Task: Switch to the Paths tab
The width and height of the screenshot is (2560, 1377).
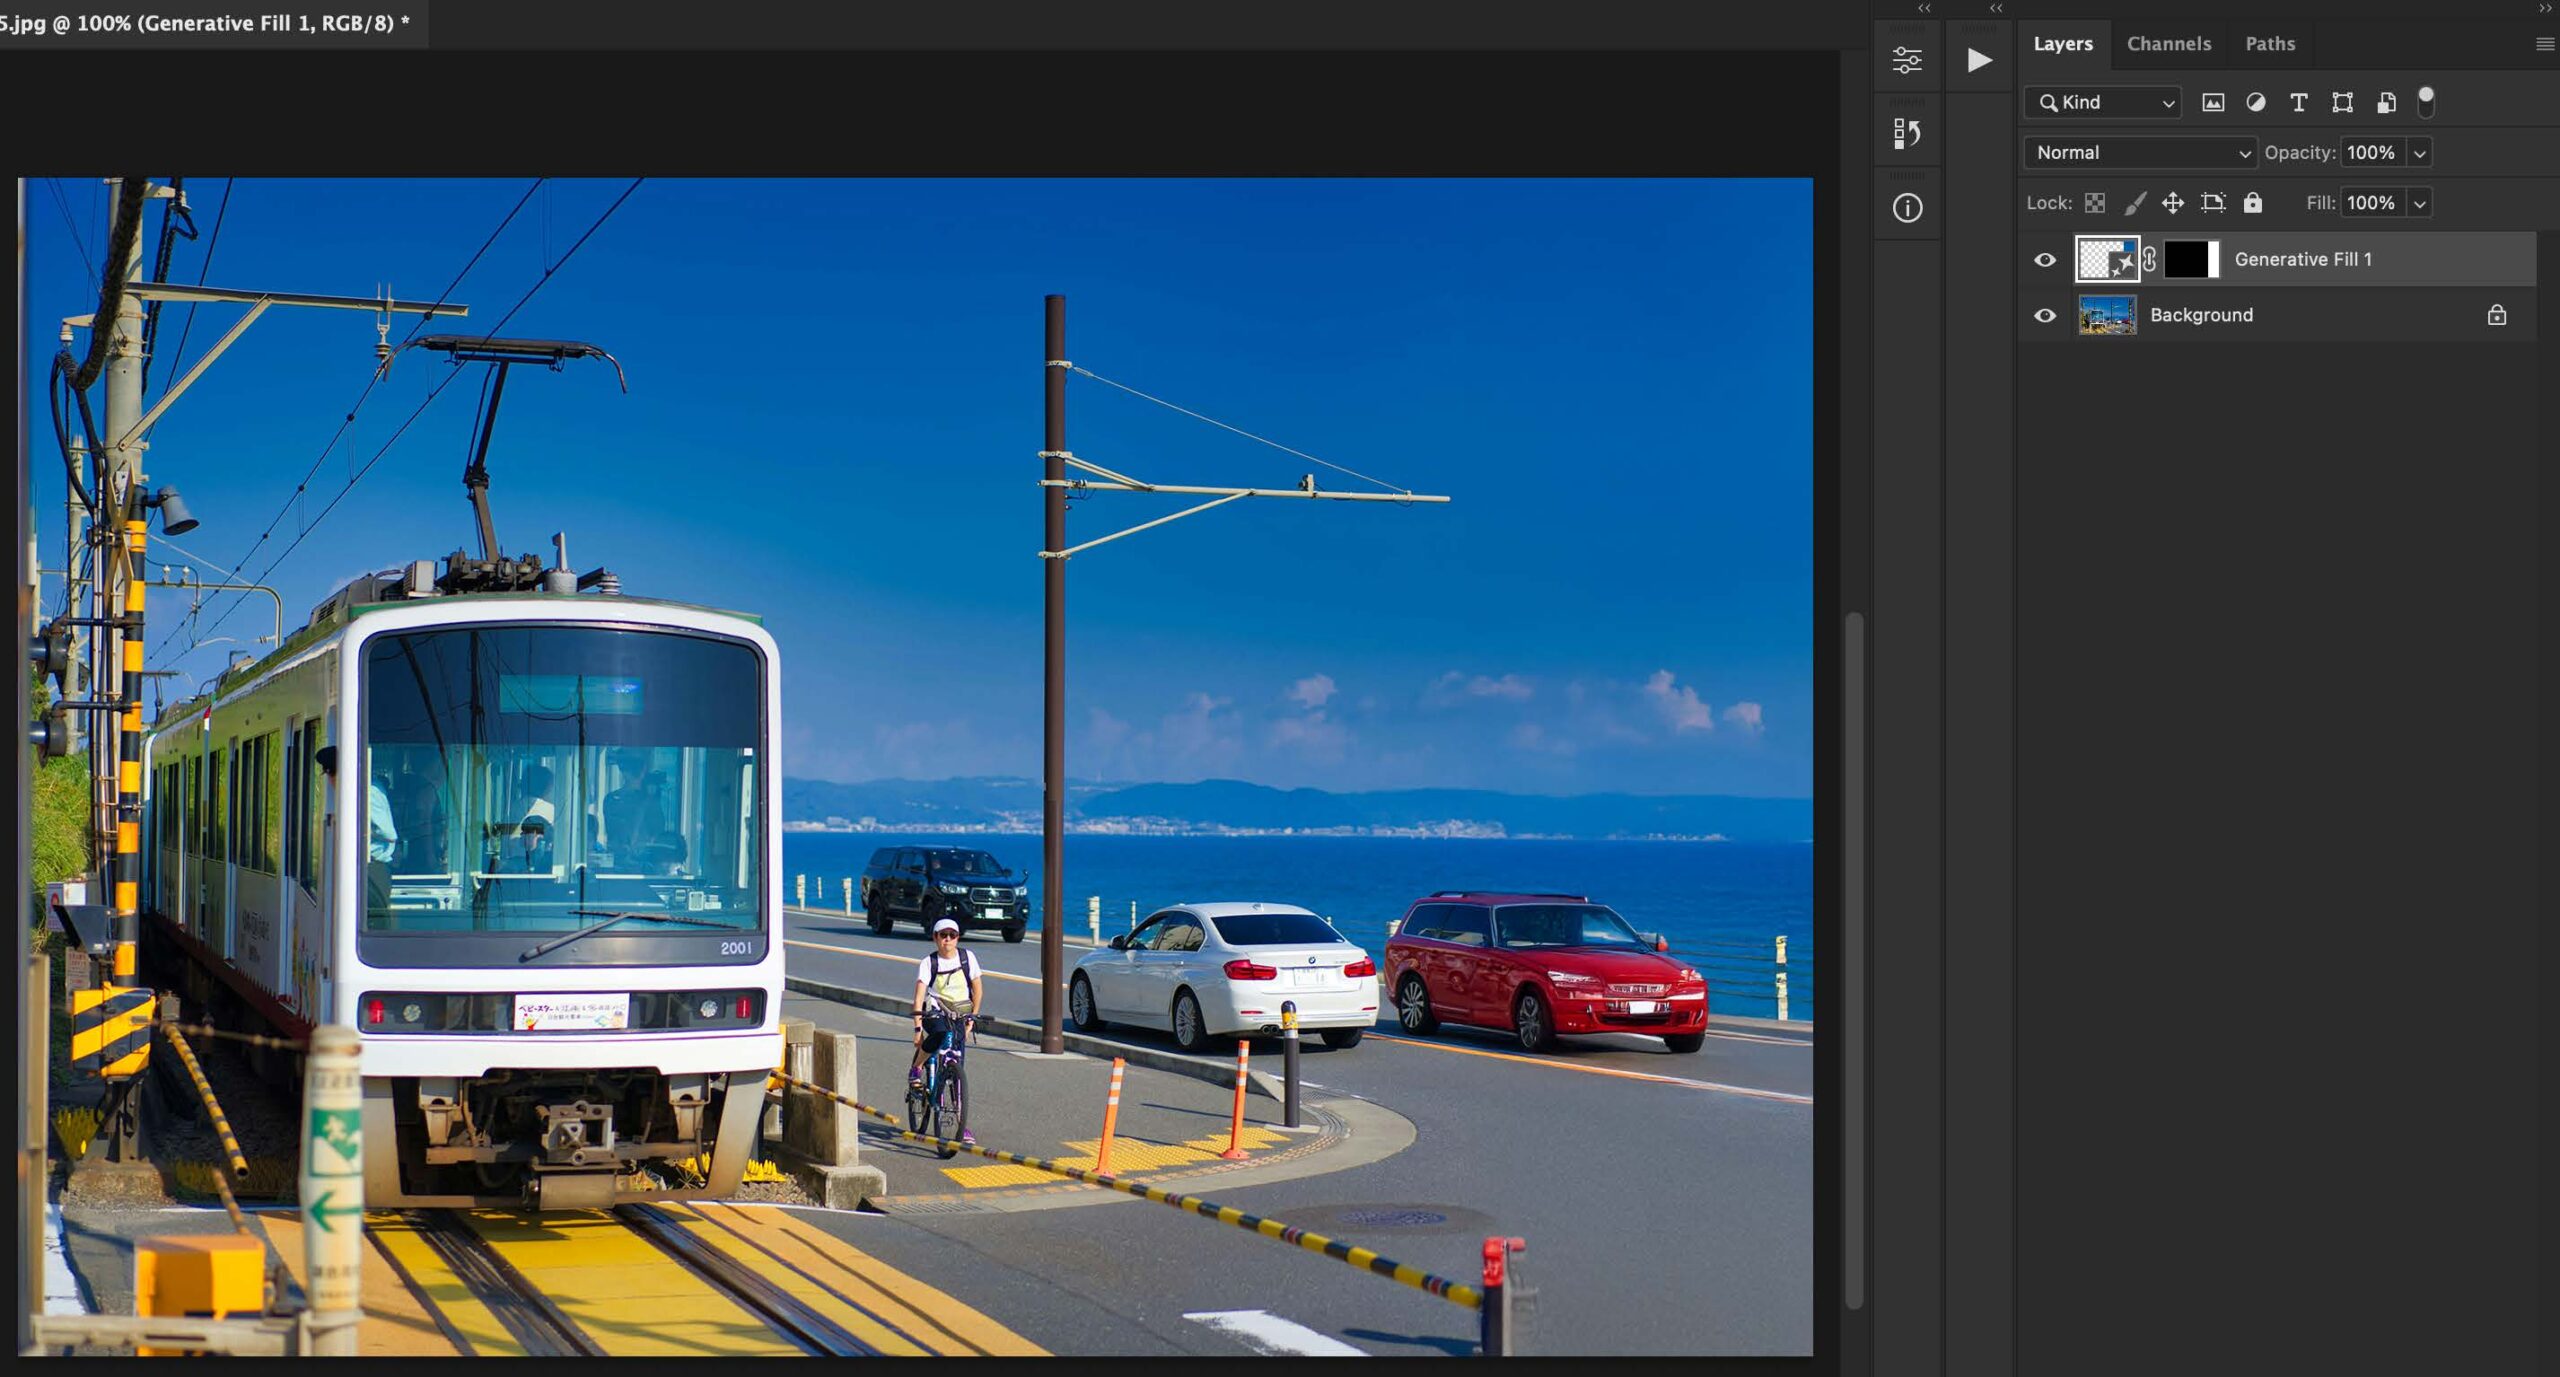Action: point(2270,44)
